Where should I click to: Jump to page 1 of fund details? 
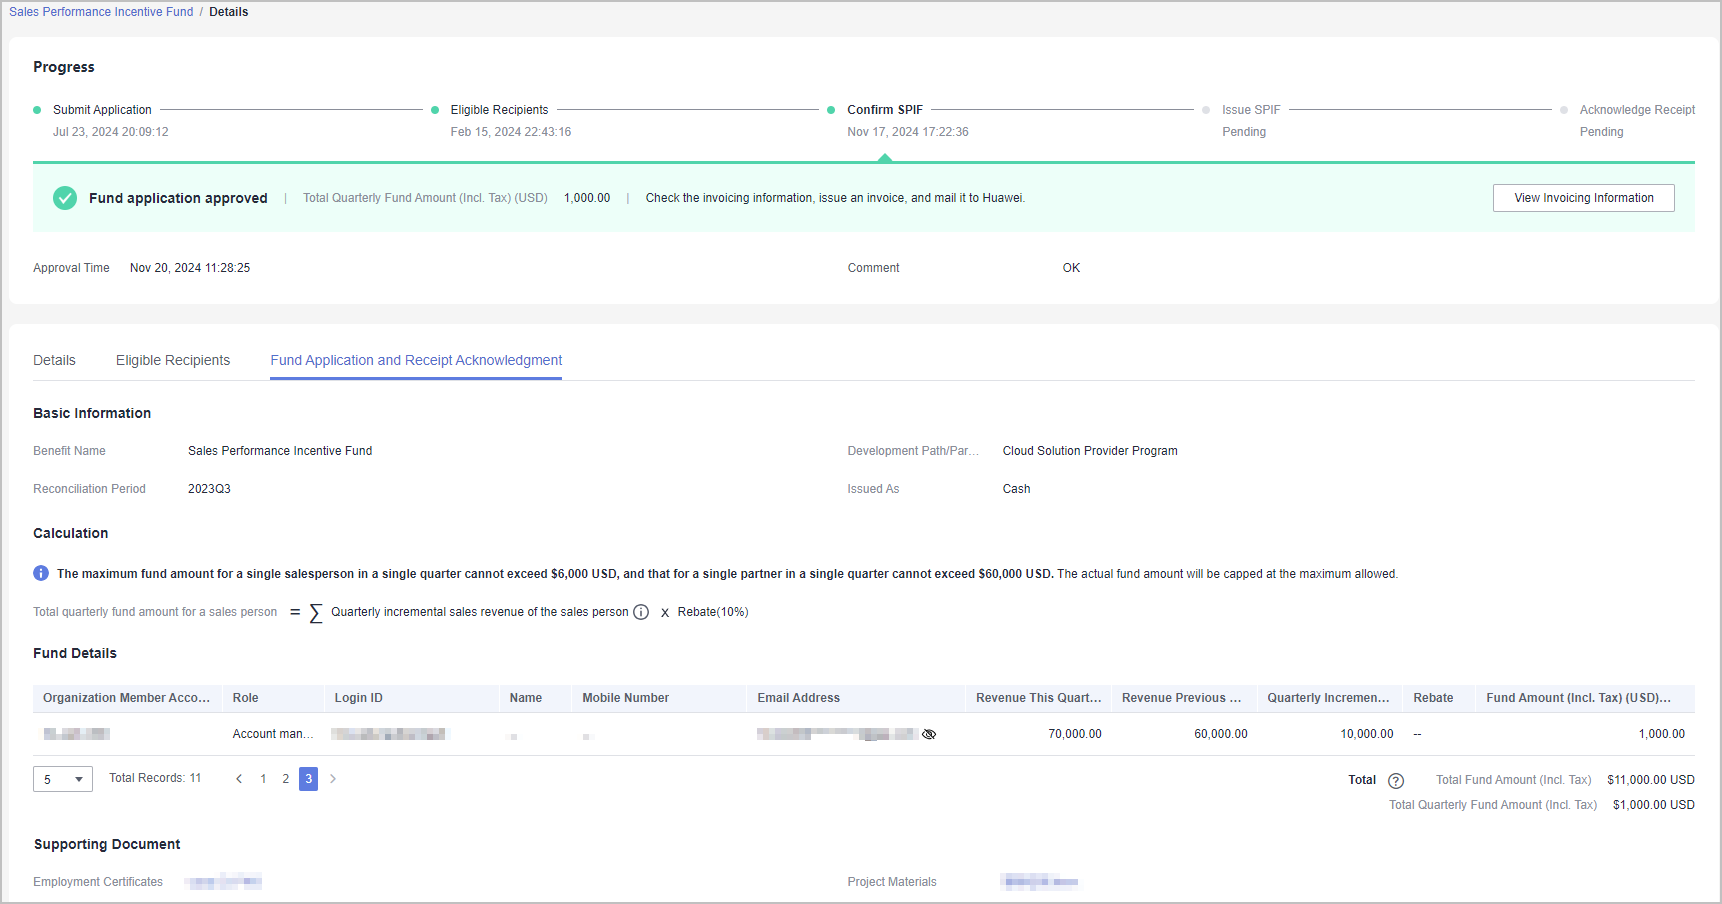(x=263, y=779)
